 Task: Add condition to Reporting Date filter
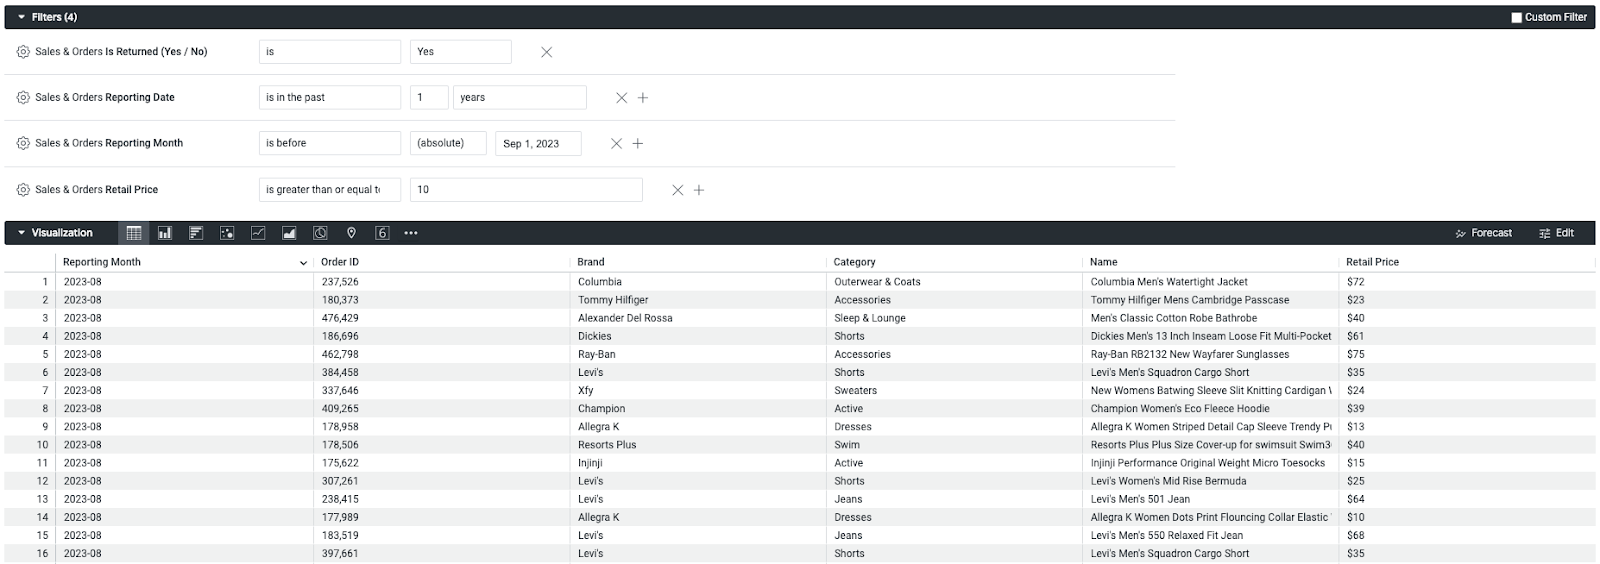pos(643,98)
